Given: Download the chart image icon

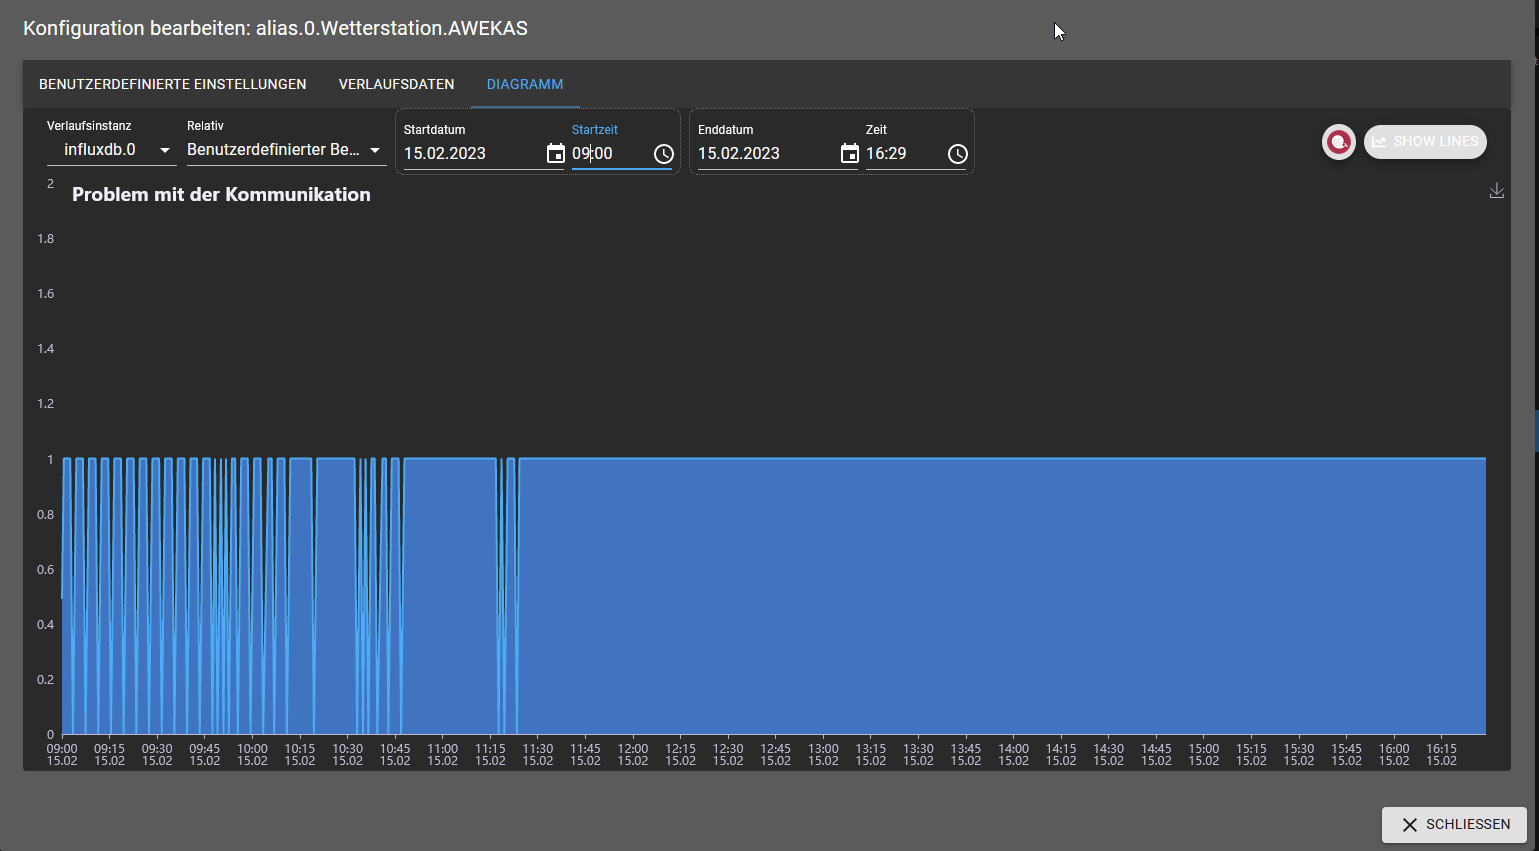Looking at the screenshot, I should tap(1497, 190).
